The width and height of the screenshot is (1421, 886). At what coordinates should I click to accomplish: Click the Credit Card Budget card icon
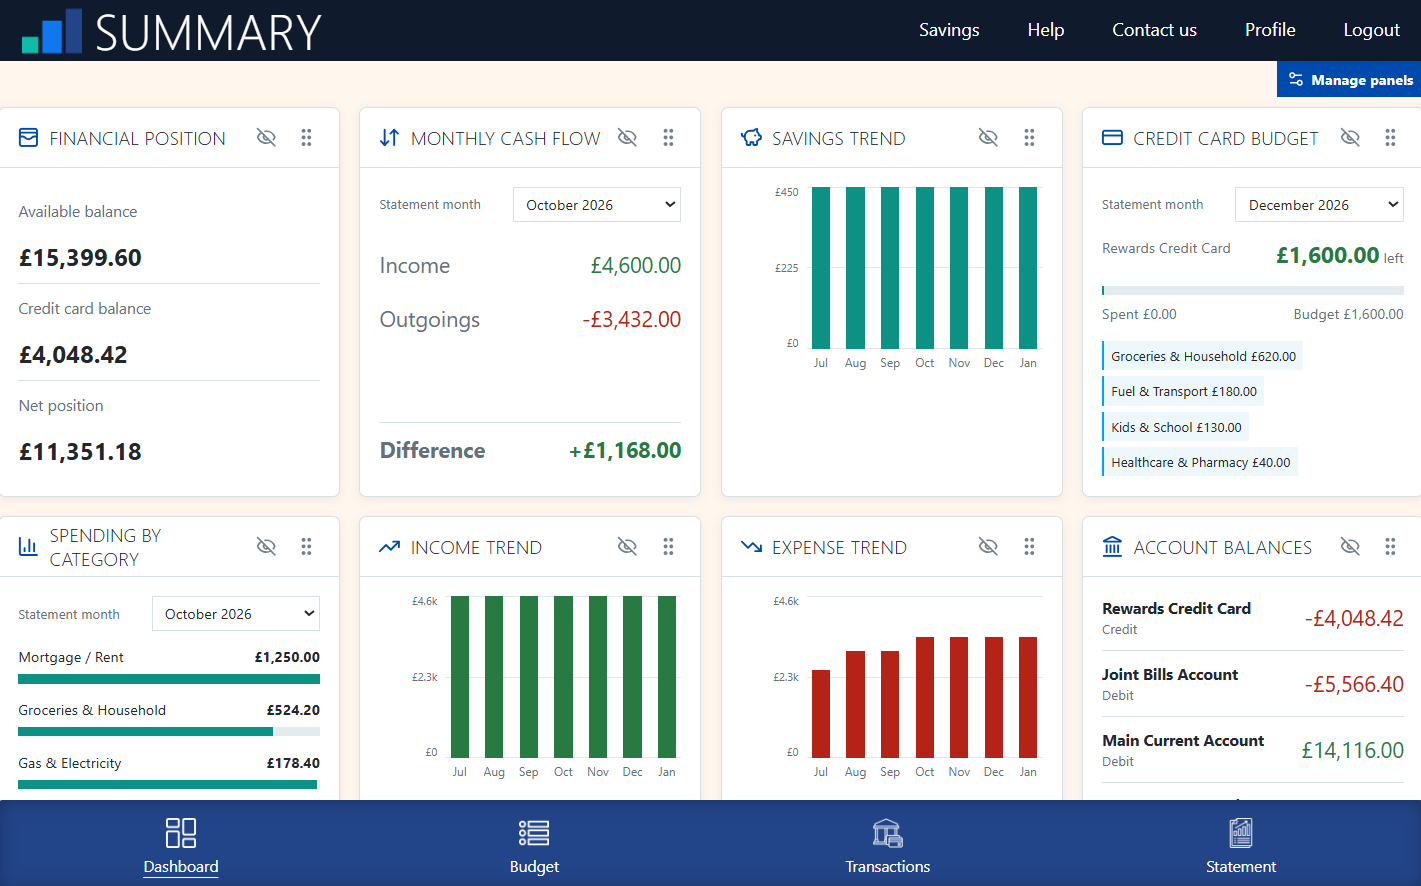1112,138
